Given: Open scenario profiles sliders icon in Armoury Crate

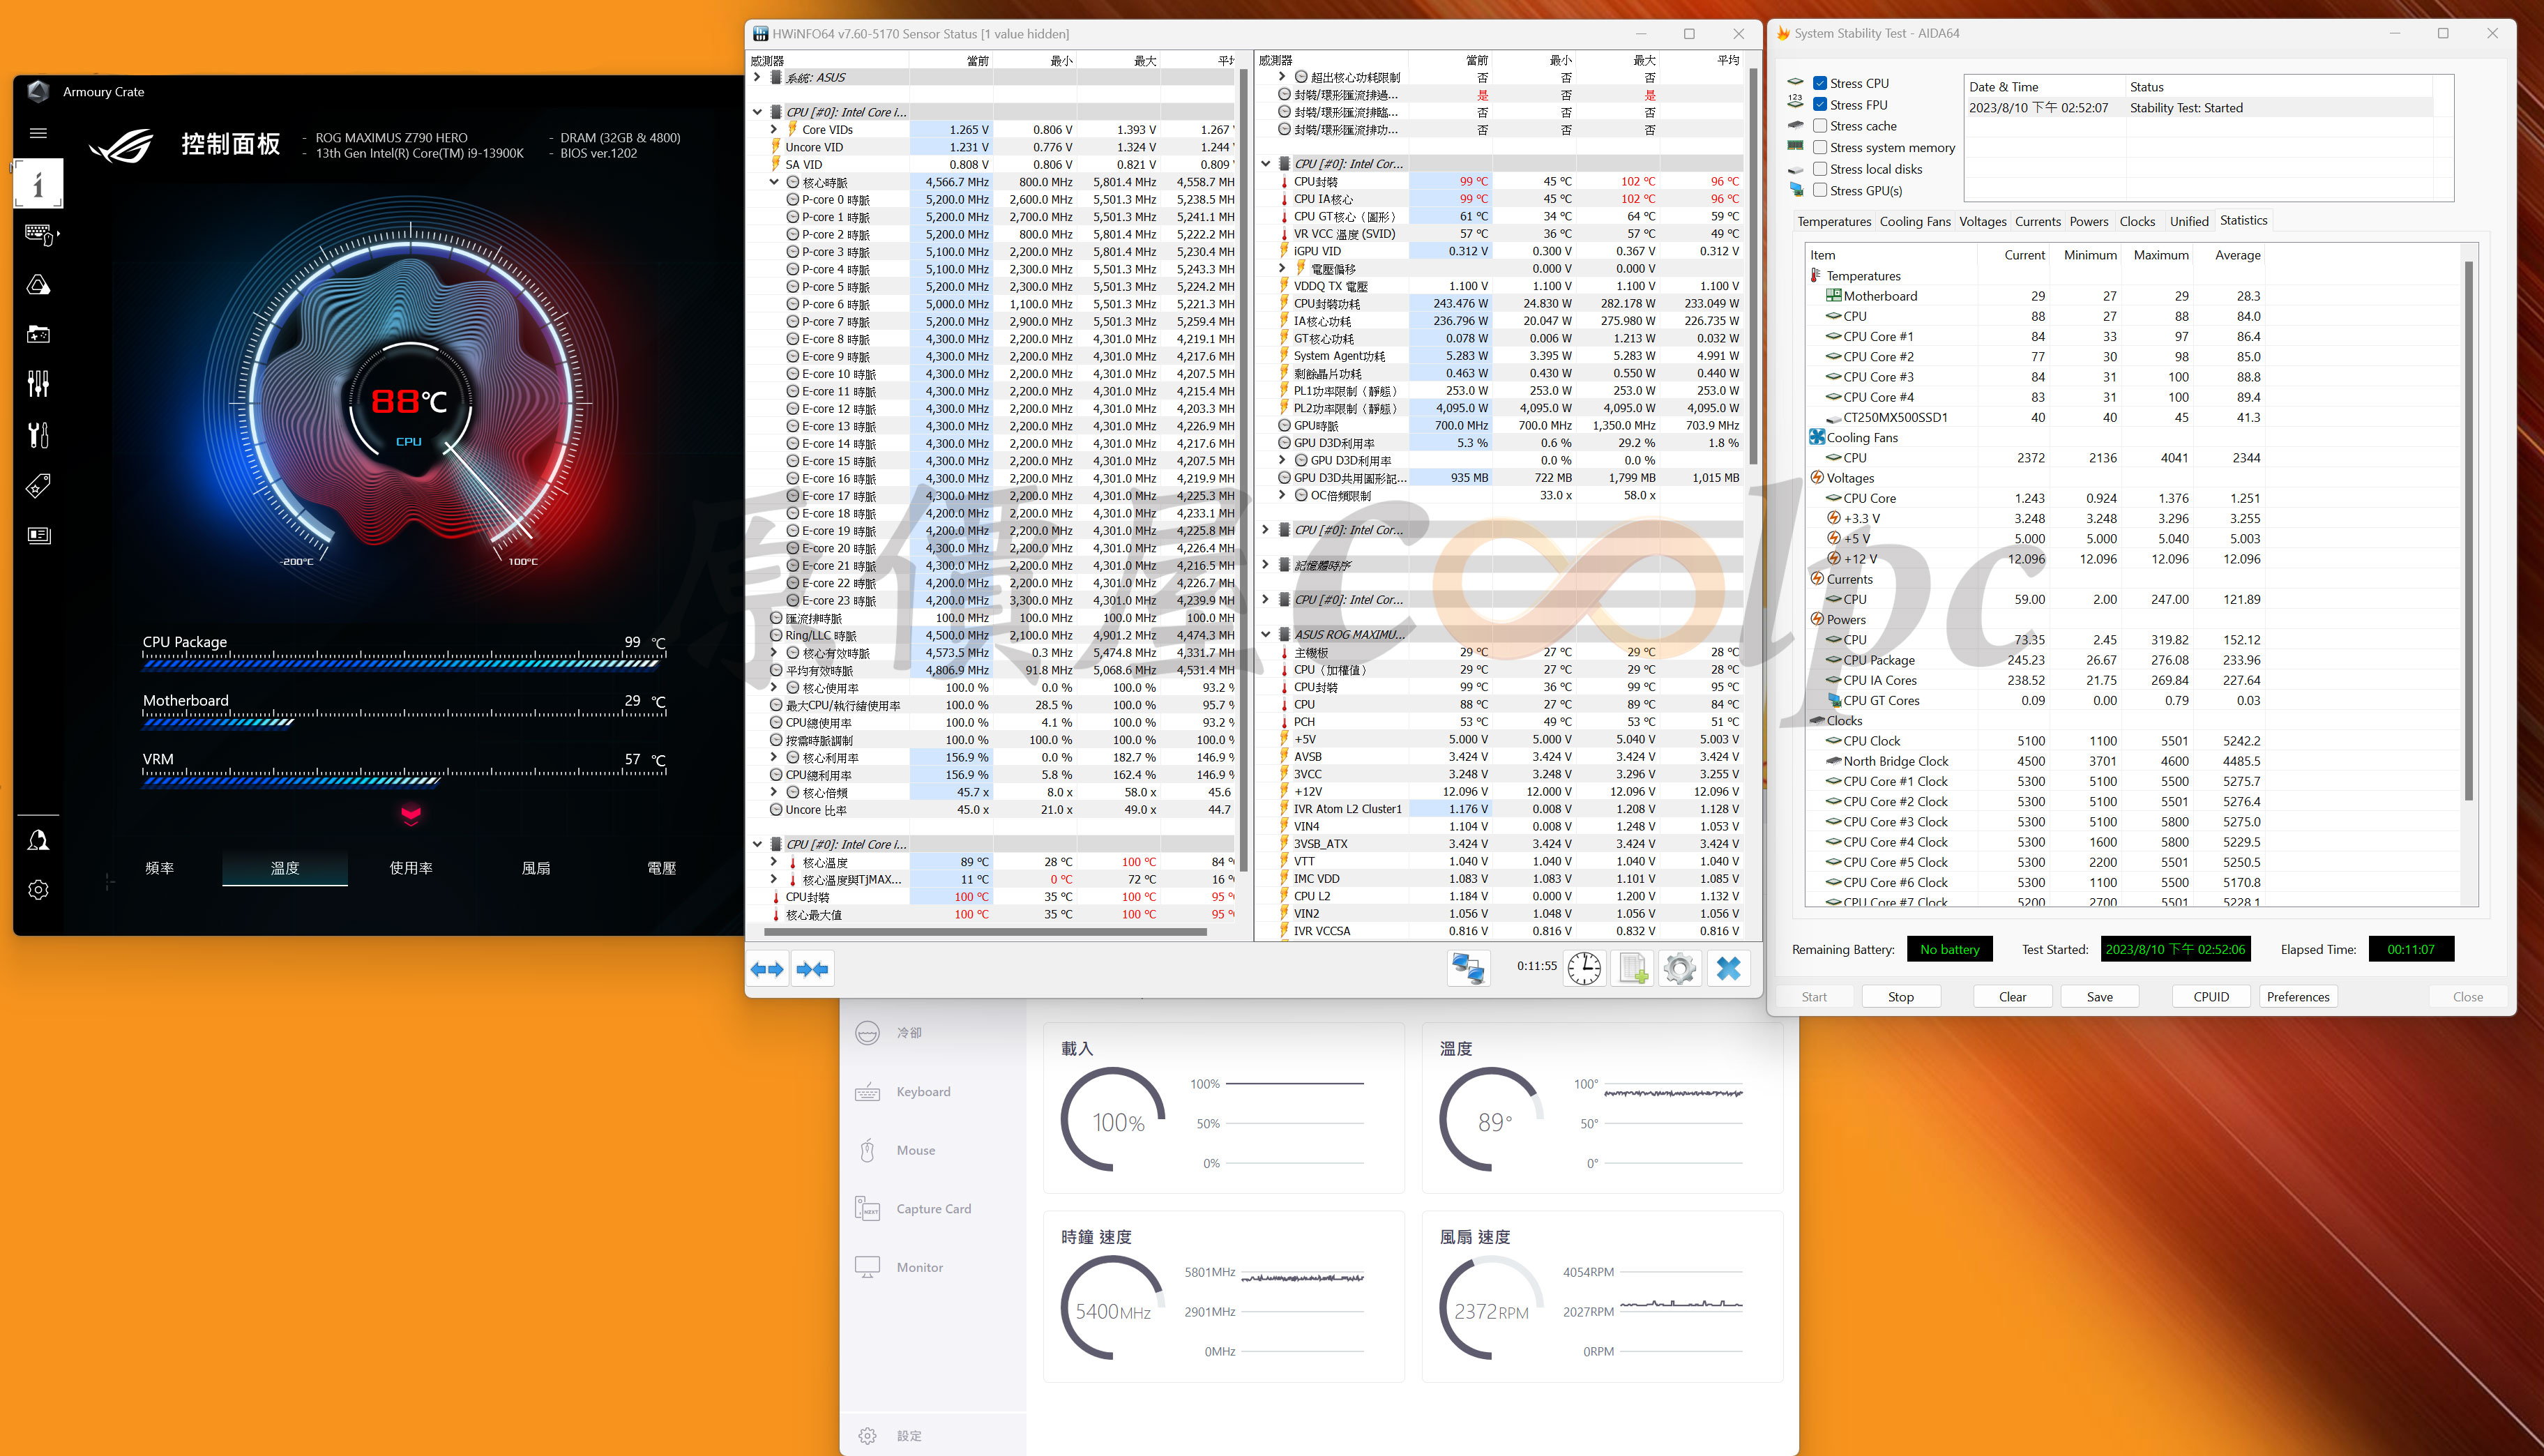Looking at the screenshot, I should click(x=38, y=384).
